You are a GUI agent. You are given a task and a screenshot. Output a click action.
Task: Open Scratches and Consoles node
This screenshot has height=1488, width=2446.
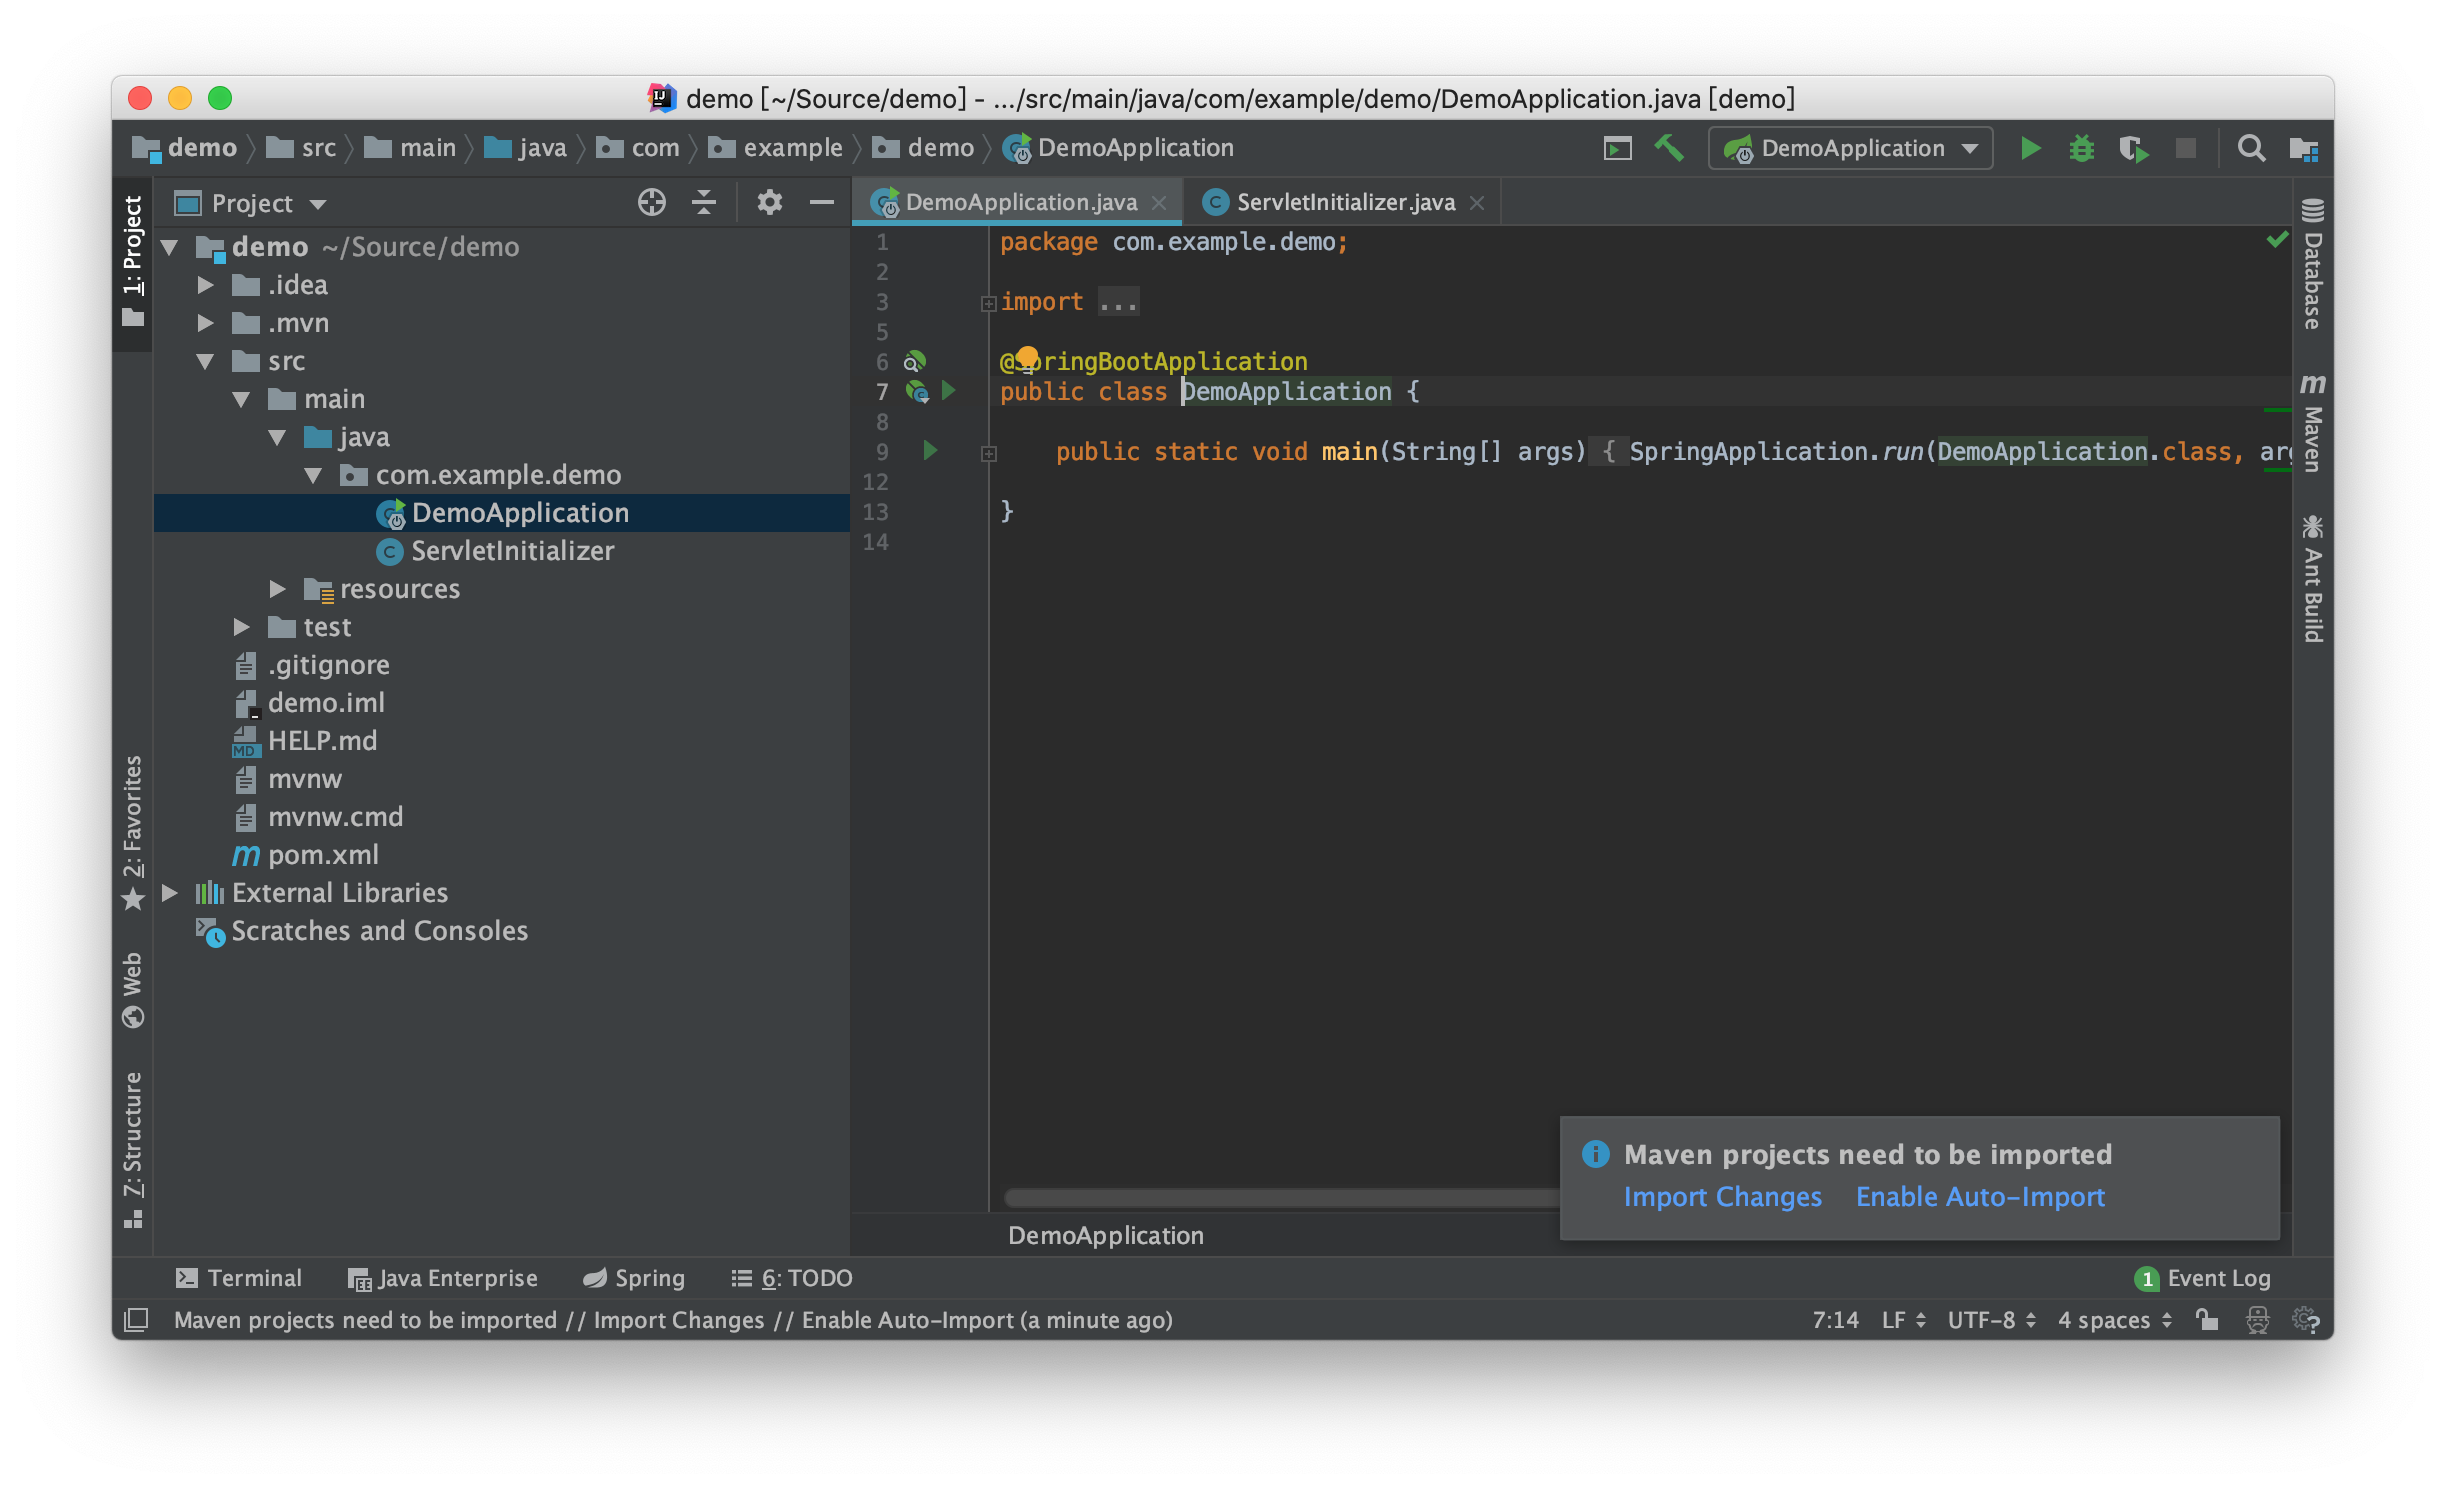(x=501, y=931)
